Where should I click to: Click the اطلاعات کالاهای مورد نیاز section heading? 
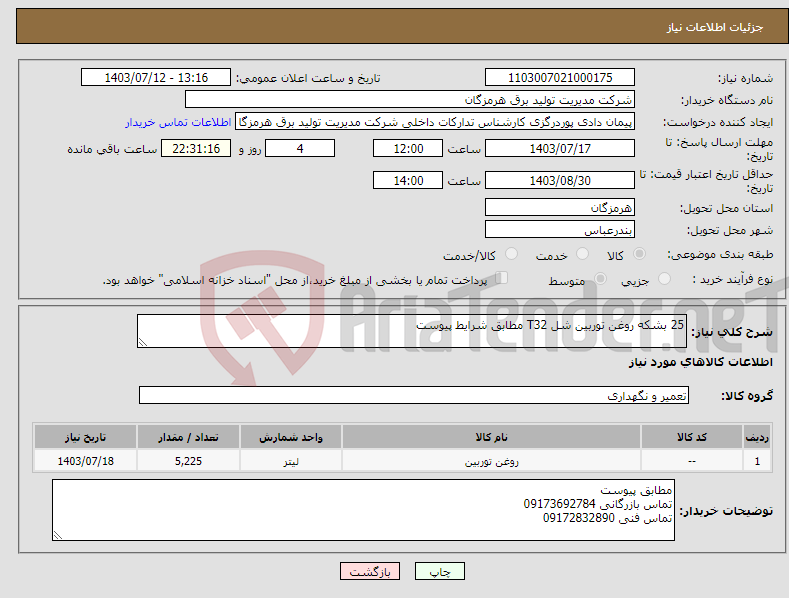point(700,362)
